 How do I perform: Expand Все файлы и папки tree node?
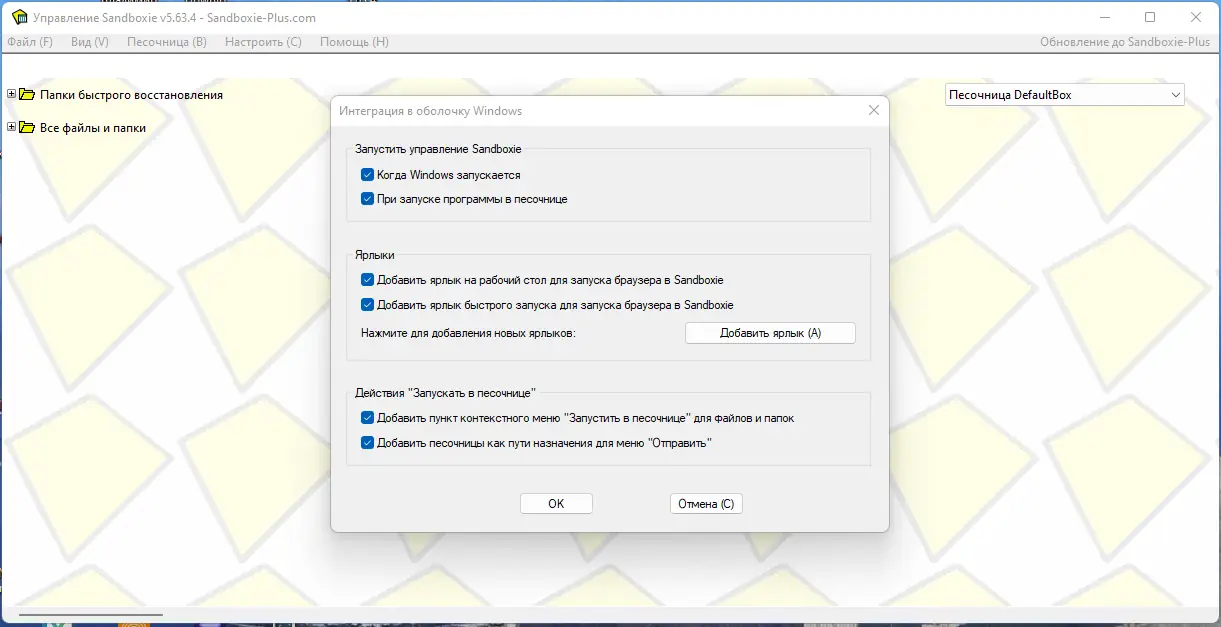click(x=12, y=128)
